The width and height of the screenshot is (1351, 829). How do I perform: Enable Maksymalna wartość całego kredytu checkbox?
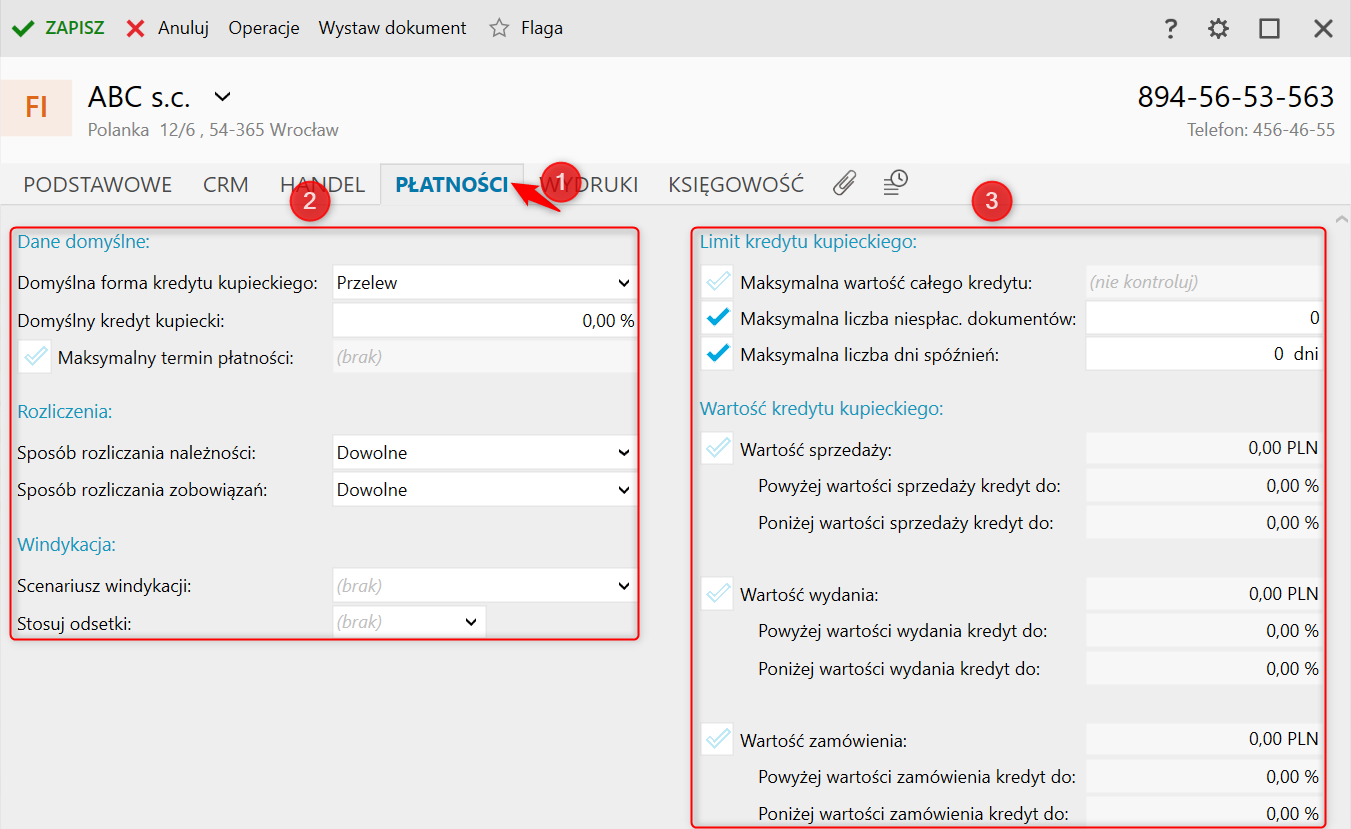pos(717,282)
